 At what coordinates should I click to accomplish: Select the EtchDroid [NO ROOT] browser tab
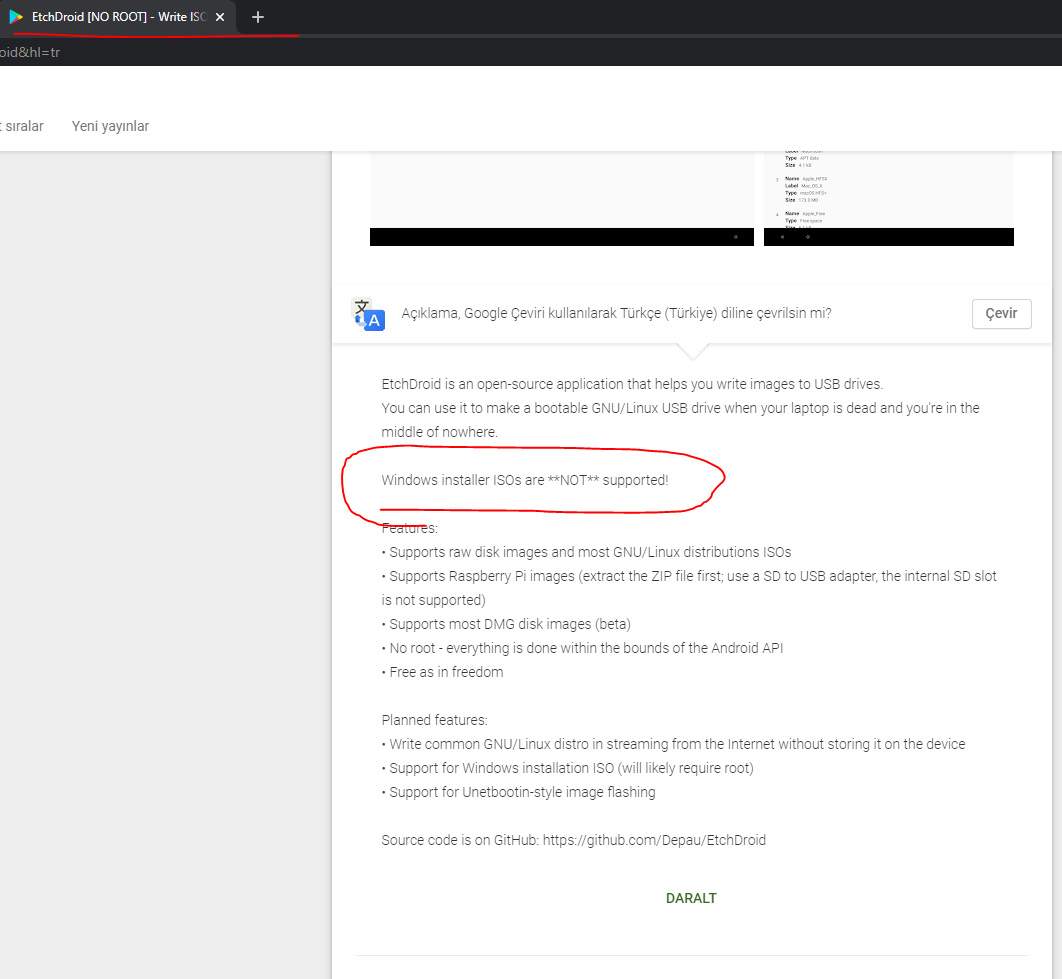pos(118,17)
